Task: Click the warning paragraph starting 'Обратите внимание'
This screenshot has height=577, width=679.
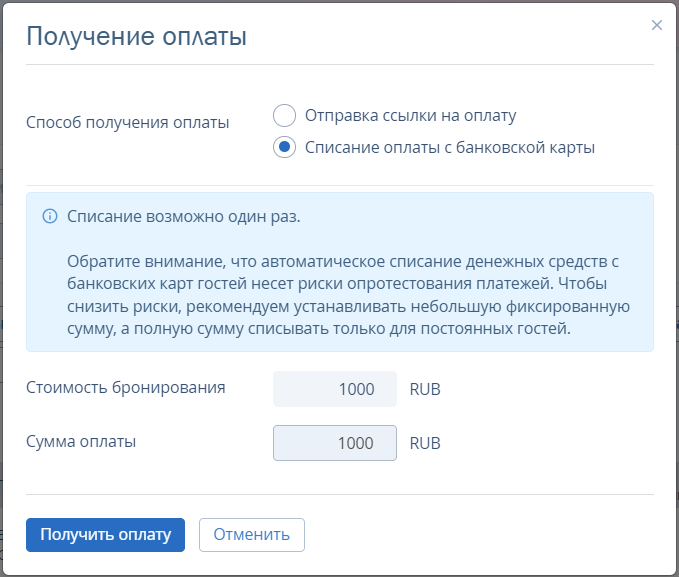Action: click(348, 295)
